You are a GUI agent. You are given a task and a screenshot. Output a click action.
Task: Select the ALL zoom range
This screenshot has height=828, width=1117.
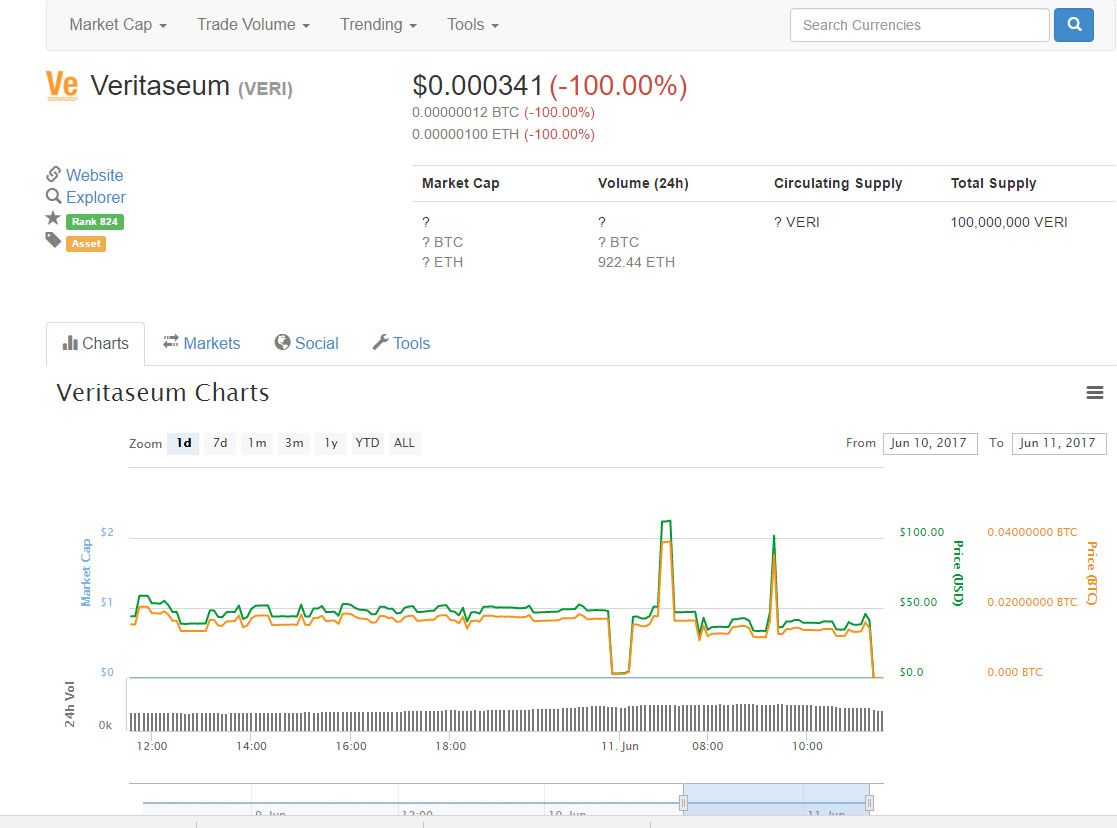(405, 443)
